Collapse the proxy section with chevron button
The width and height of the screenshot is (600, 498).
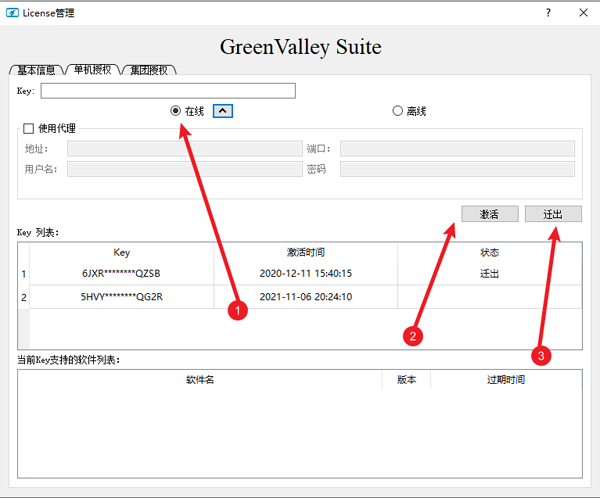(x=224, y=111)
